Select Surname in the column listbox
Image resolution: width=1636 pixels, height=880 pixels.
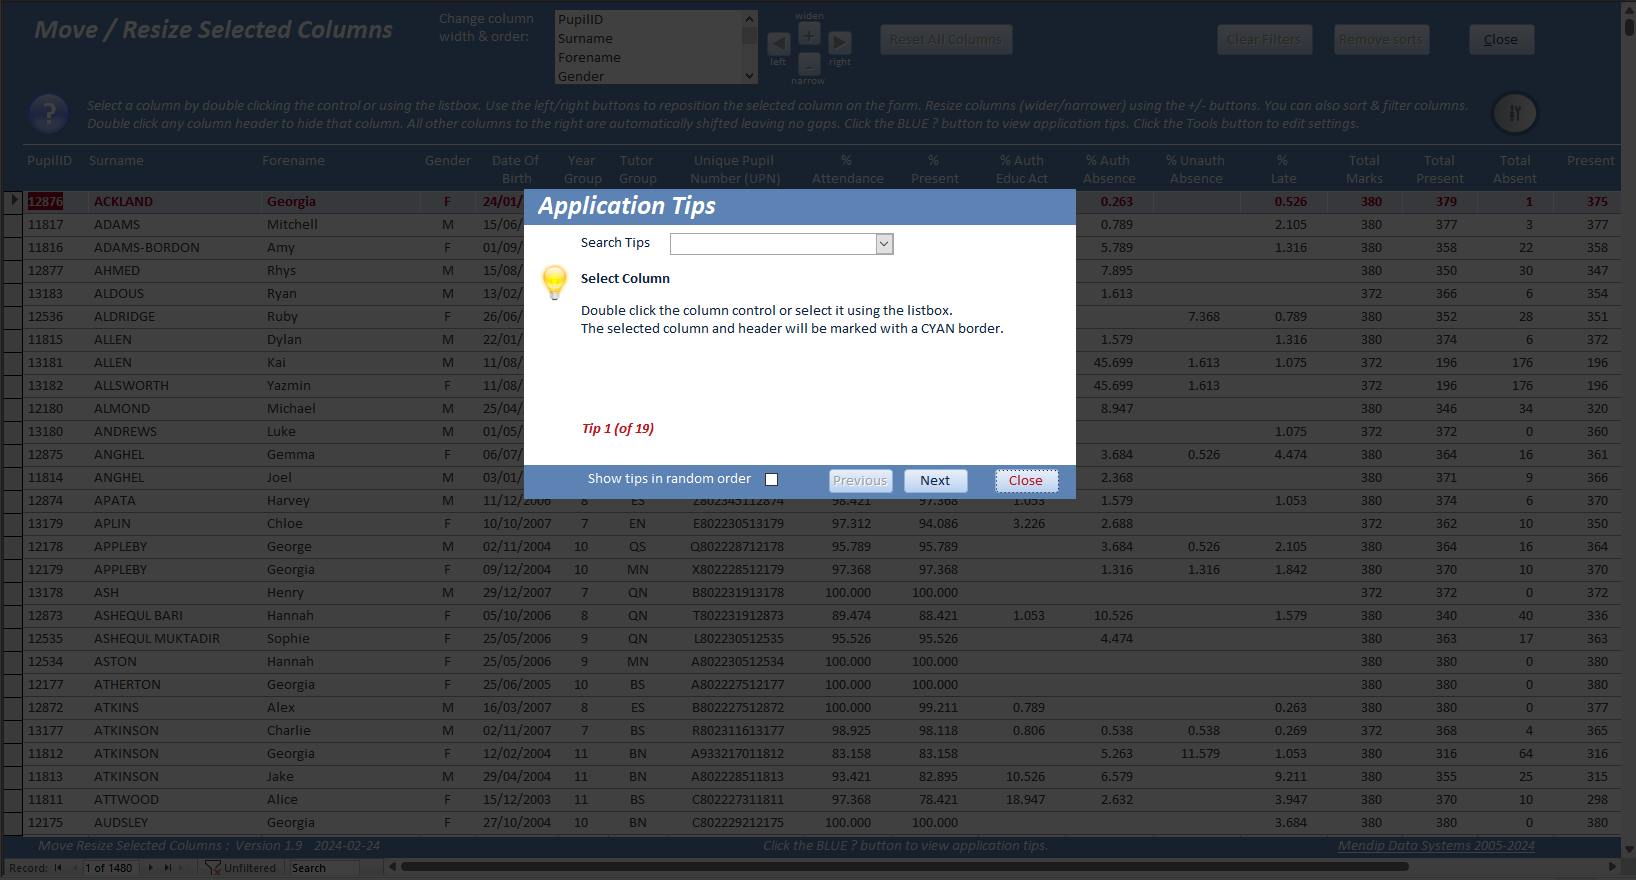649,38
